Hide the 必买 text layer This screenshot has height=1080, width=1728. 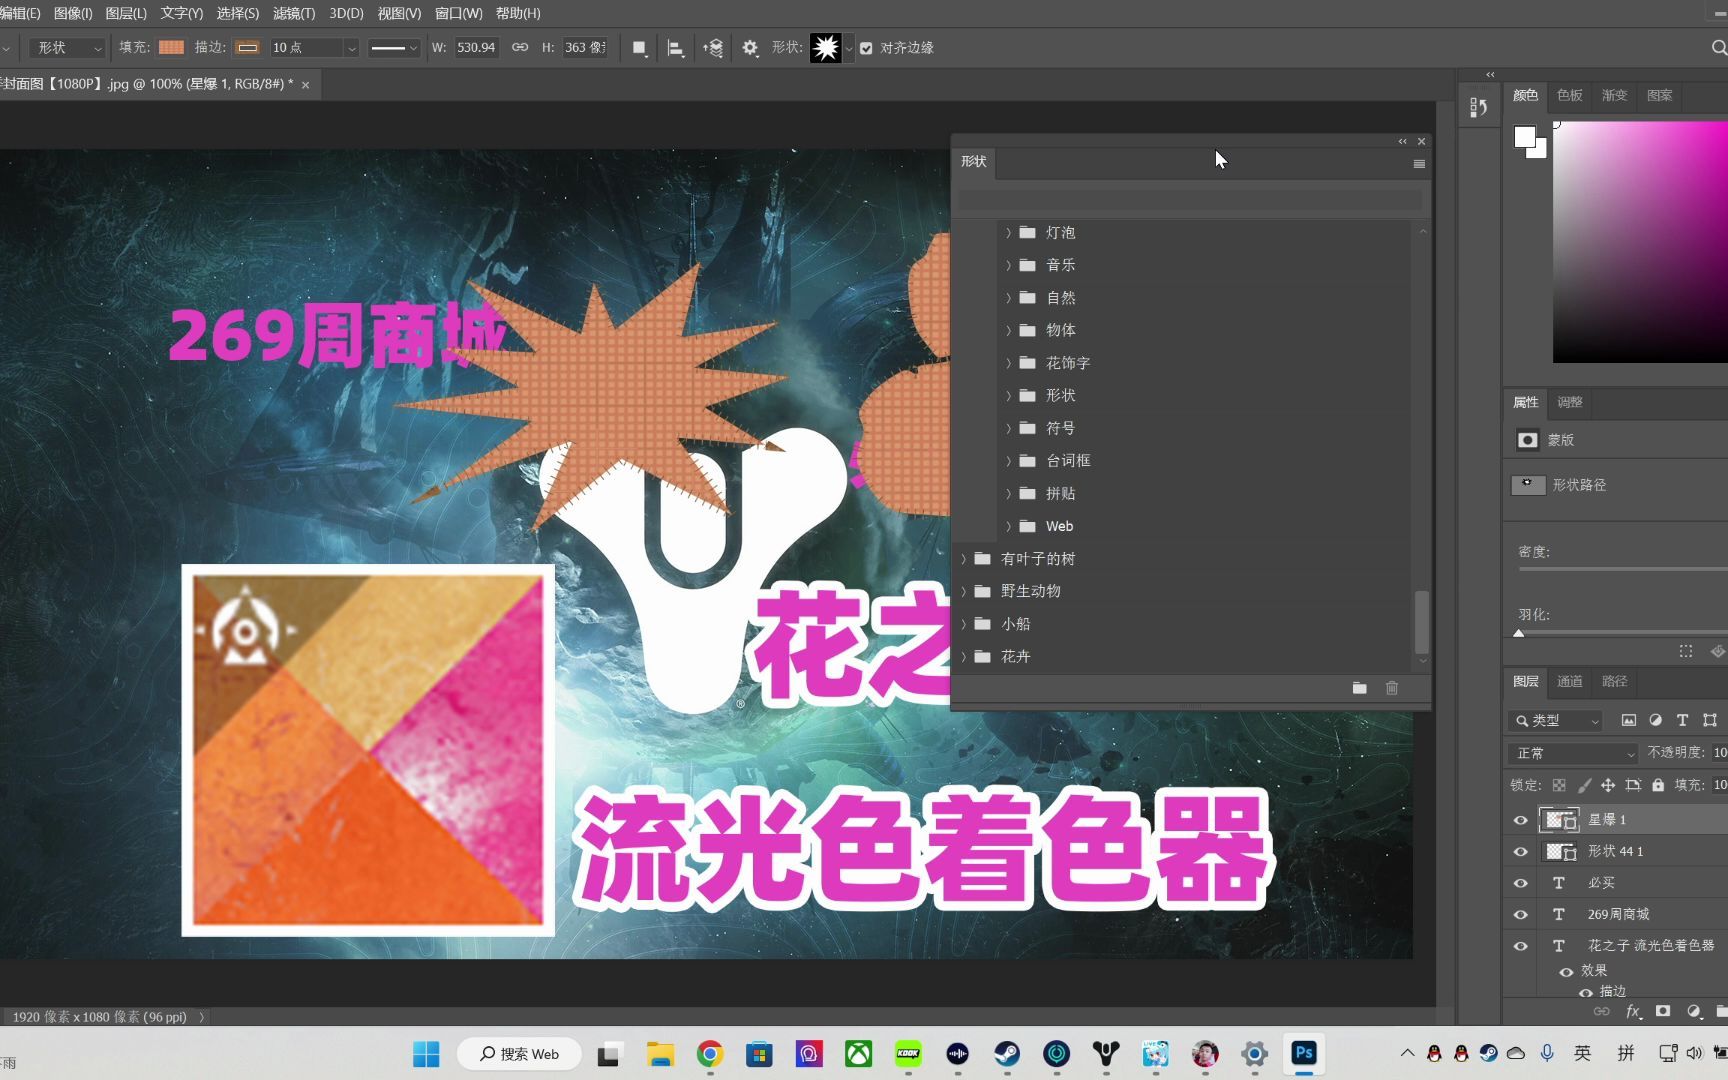pyautogui.click(x=1521, y=883)
